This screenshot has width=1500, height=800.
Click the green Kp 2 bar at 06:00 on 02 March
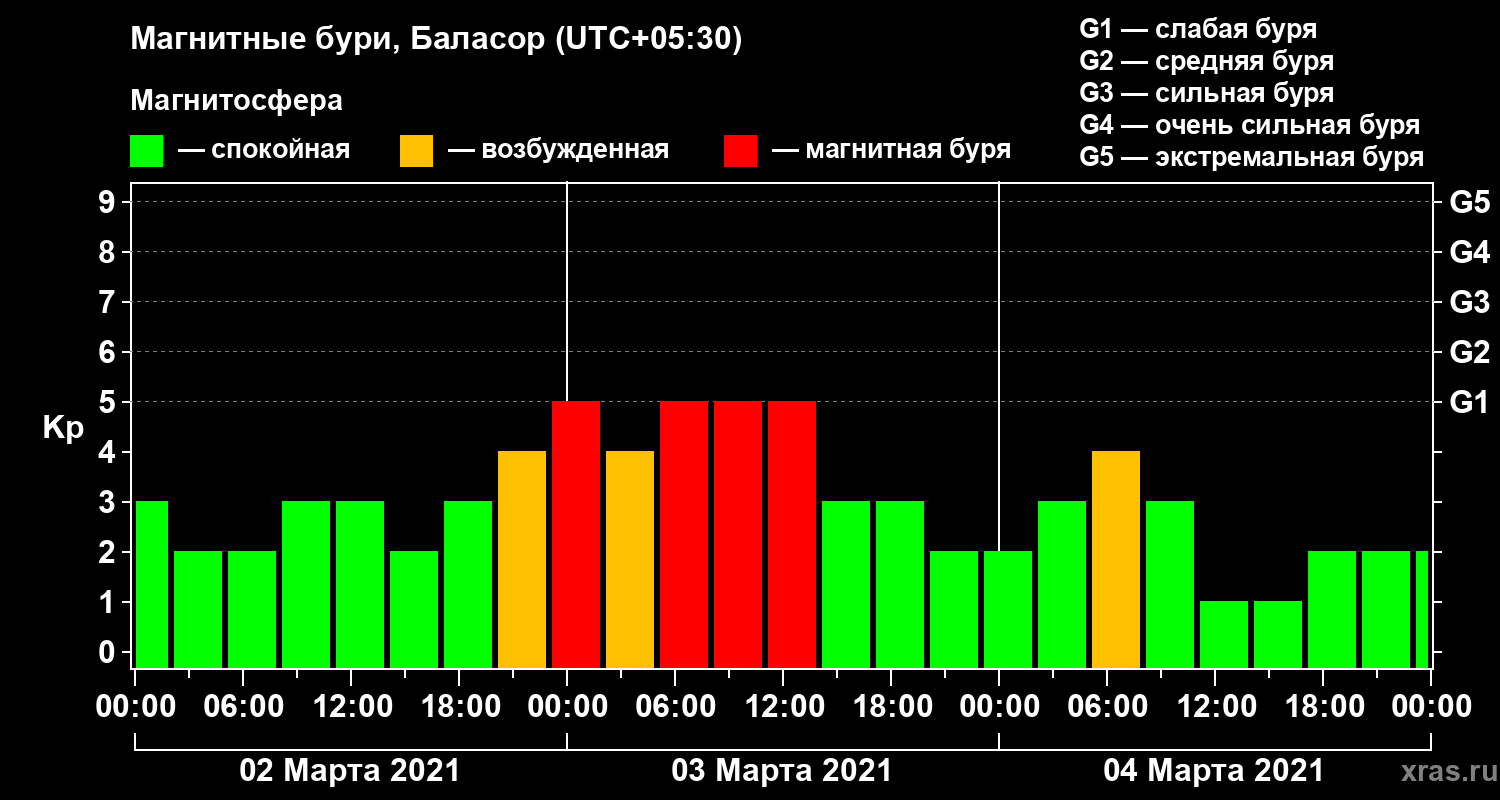pos(252,609)
